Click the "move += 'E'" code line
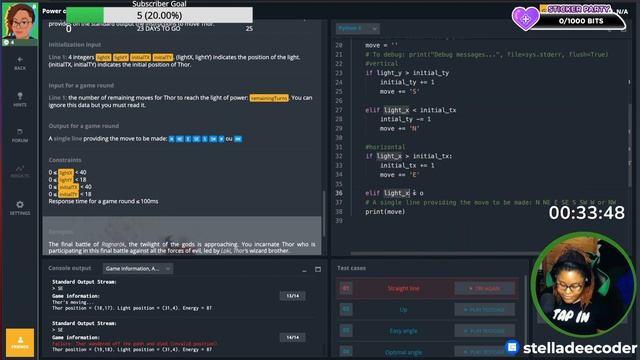 tap(400, 175)
